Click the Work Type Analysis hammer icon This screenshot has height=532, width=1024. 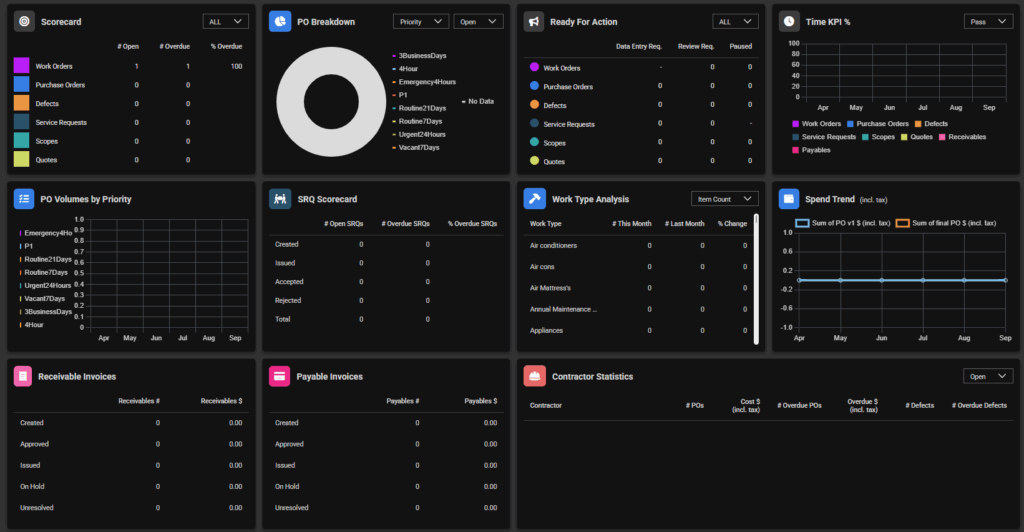coord(535,199)
